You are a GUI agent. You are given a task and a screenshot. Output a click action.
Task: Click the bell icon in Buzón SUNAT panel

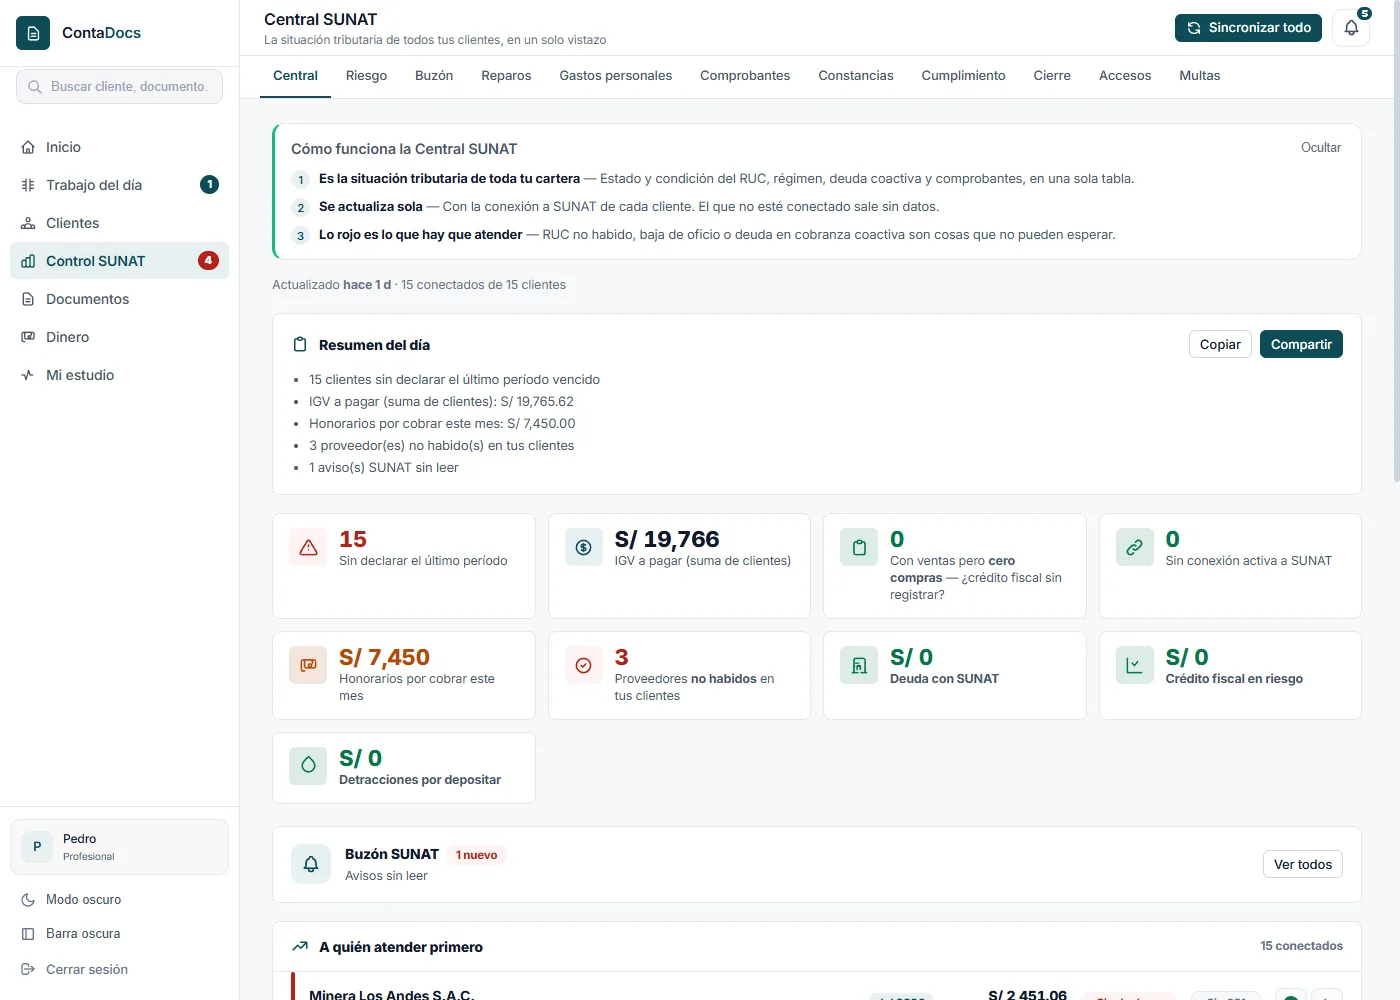311,864
